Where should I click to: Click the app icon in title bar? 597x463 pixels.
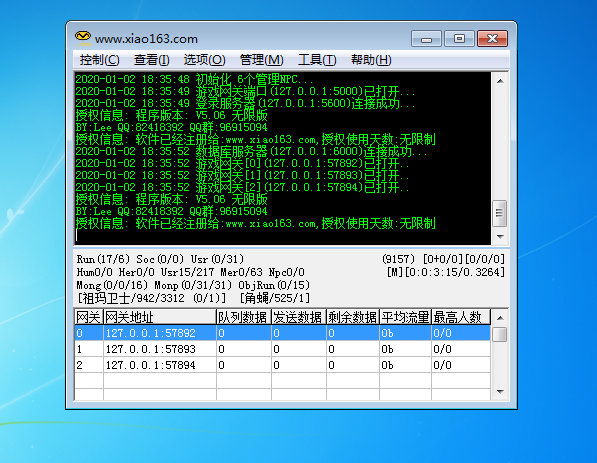(83, 38)
